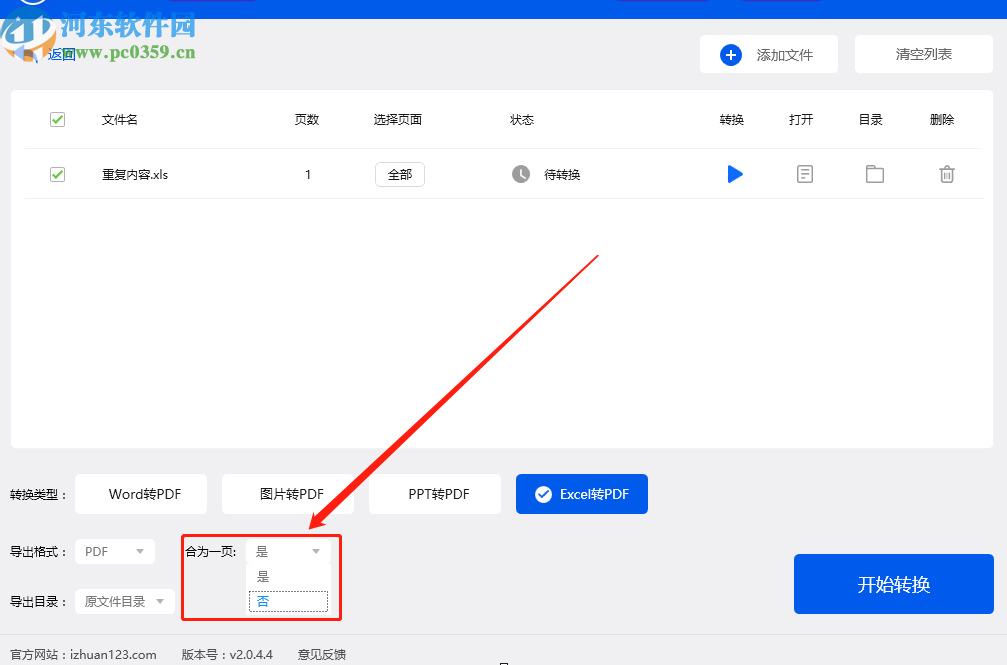The image size is (1007, 665).
Task: Select 否 in the 合为一页 dropdown
Action: point(287,599)
